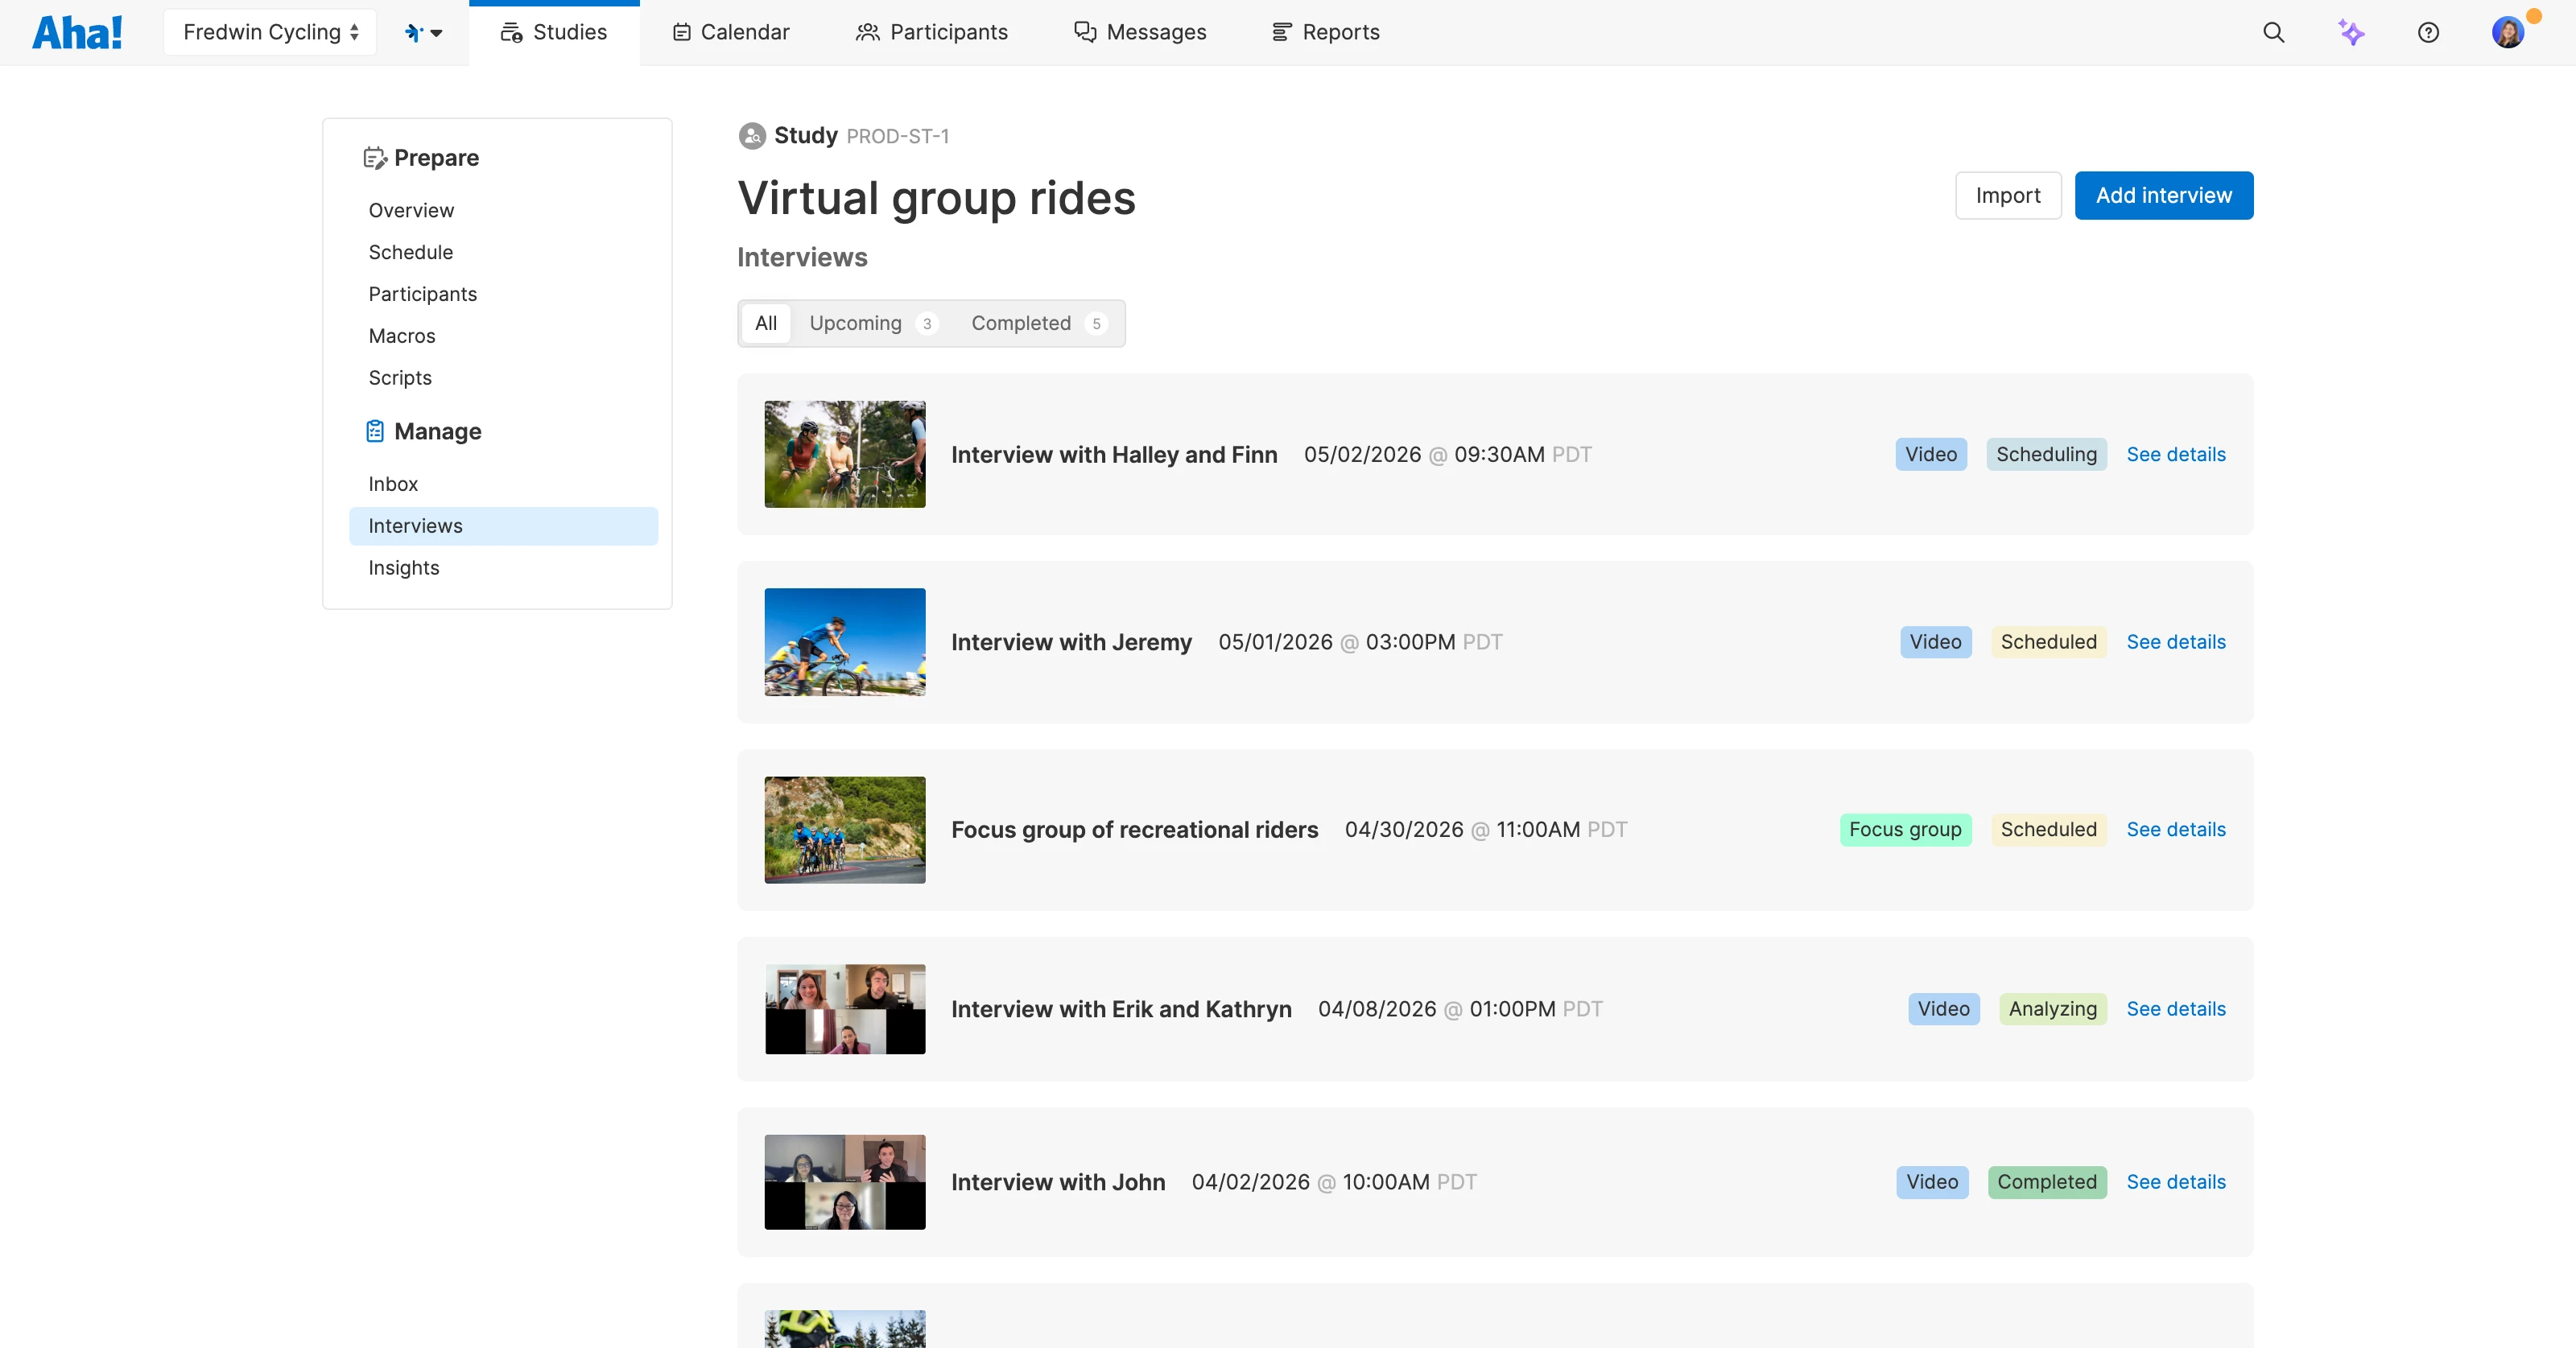The image size is (2576, 1348).
Task: Switch back to the All interviews filter
Action: click(x=765, y=323)
